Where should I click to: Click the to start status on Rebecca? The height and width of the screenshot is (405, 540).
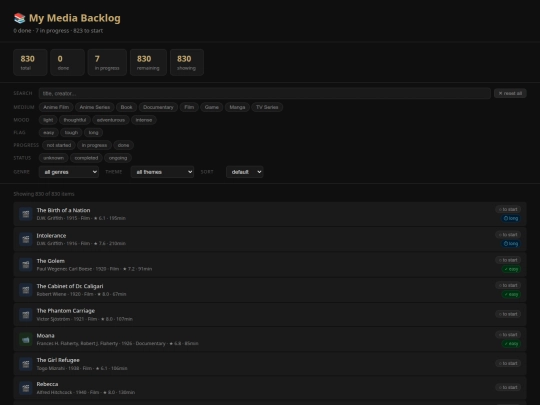pos(508,388)
